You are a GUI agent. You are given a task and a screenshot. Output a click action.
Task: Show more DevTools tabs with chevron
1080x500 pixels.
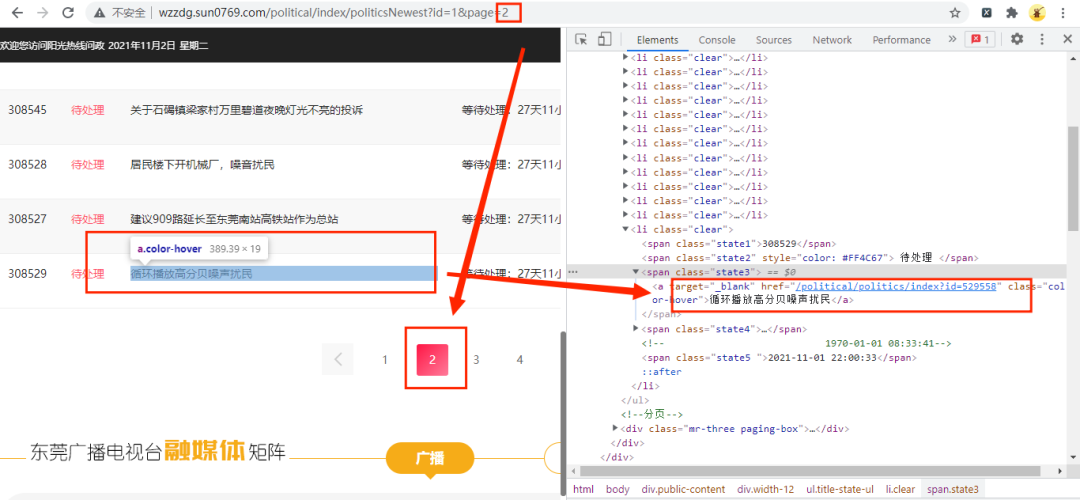click(x=953, y=39)
